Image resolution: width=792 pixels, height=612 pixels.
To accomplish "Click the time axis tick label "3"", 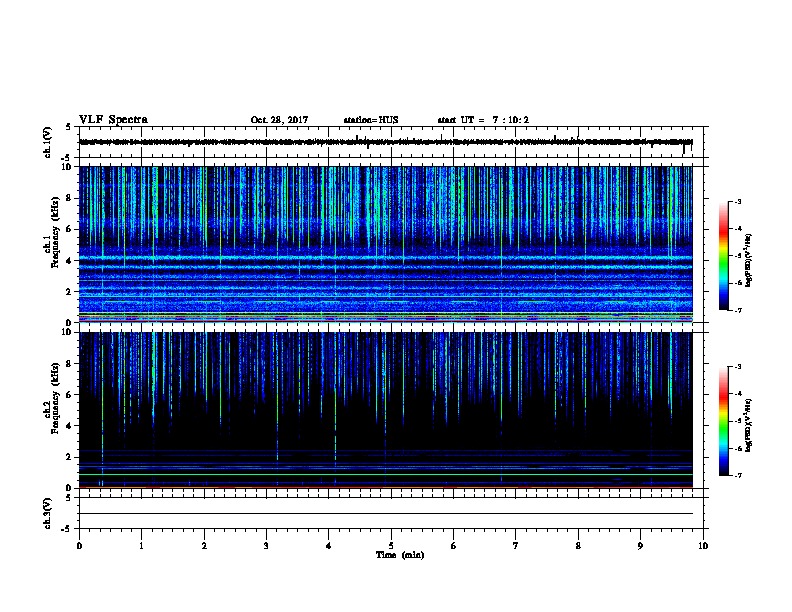I will [x=266, y=546].
